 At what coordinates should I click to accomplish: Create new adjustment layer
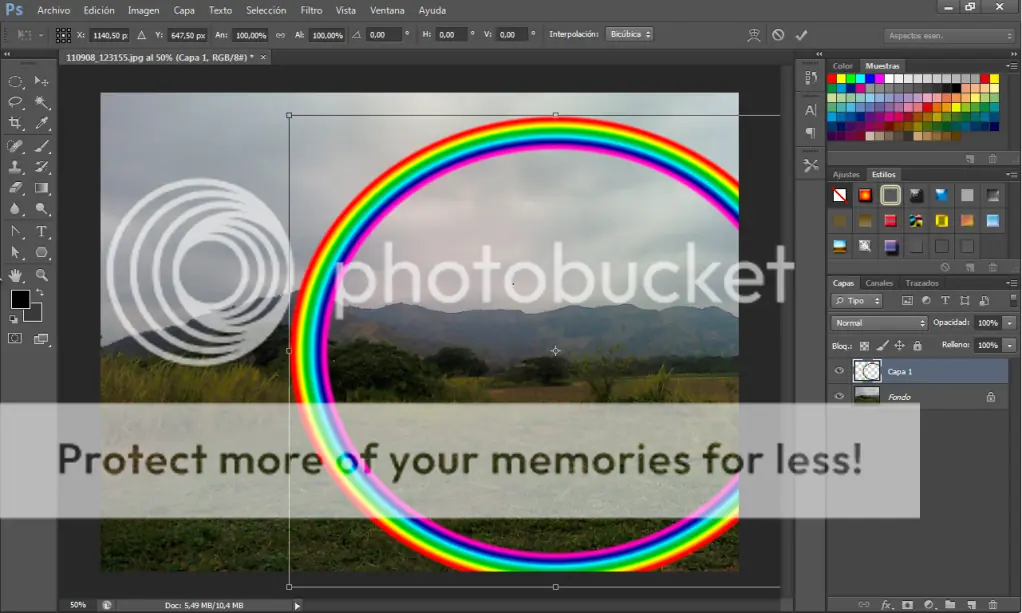[929, 605]
